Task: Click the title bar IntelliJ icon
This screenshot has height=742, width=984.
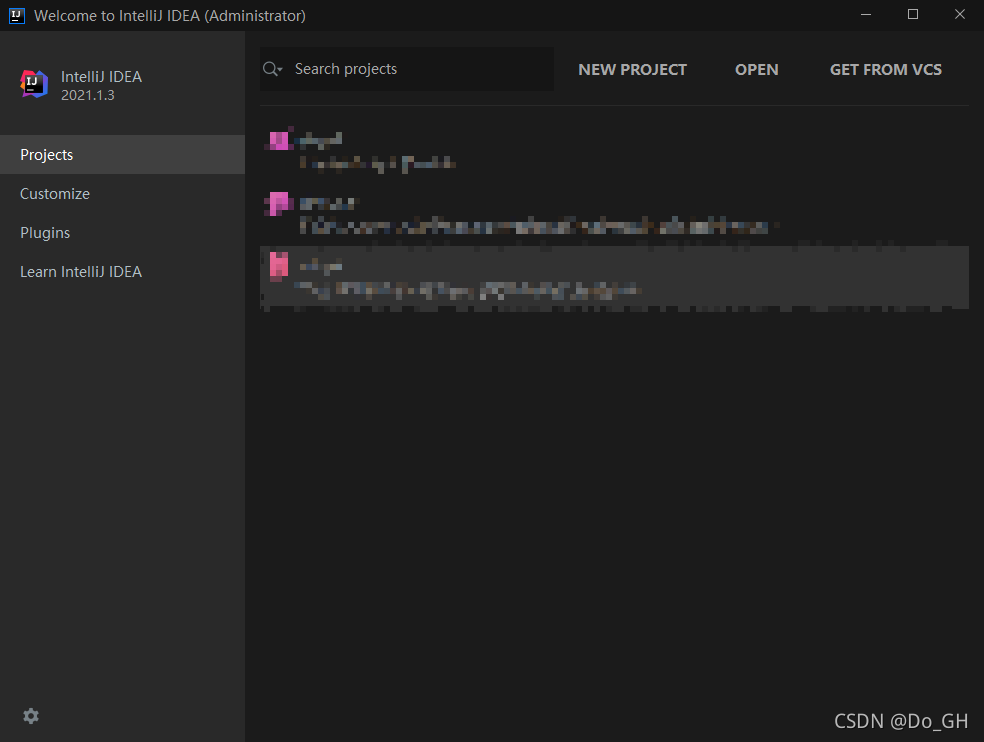Action: pos(17,16)
